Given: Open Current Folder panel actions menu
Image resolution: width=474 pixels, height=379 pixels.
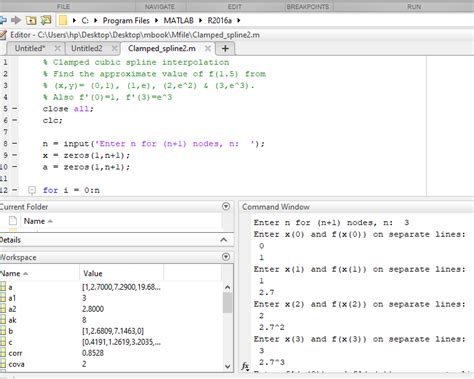Looking at the screenshot, I should click(x=226, y=206).
